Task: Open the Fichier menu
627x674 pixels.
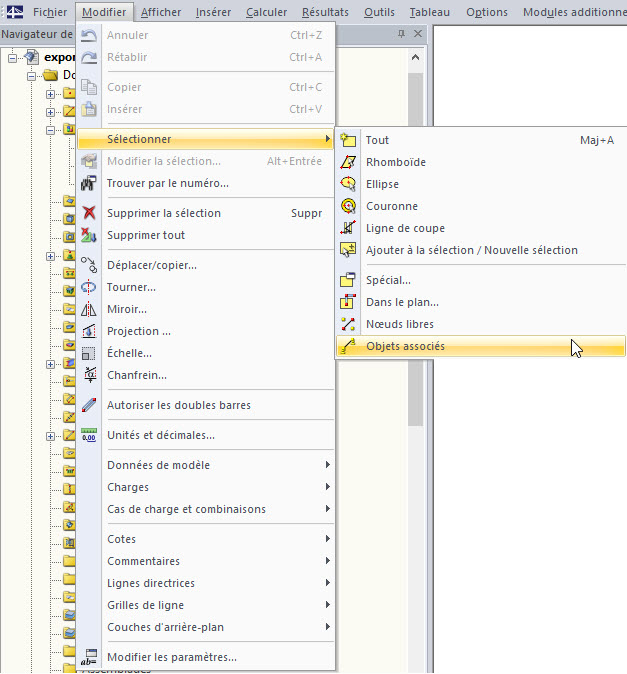Action: tap(50, 12)
